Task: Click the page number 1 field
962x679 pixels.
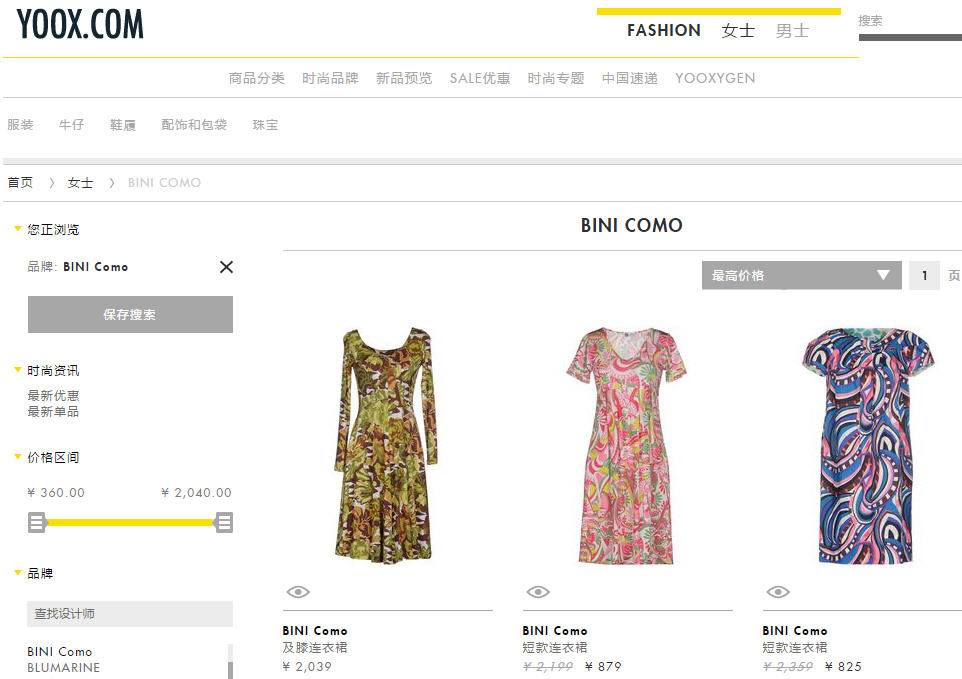Action: tap(924, 275)
